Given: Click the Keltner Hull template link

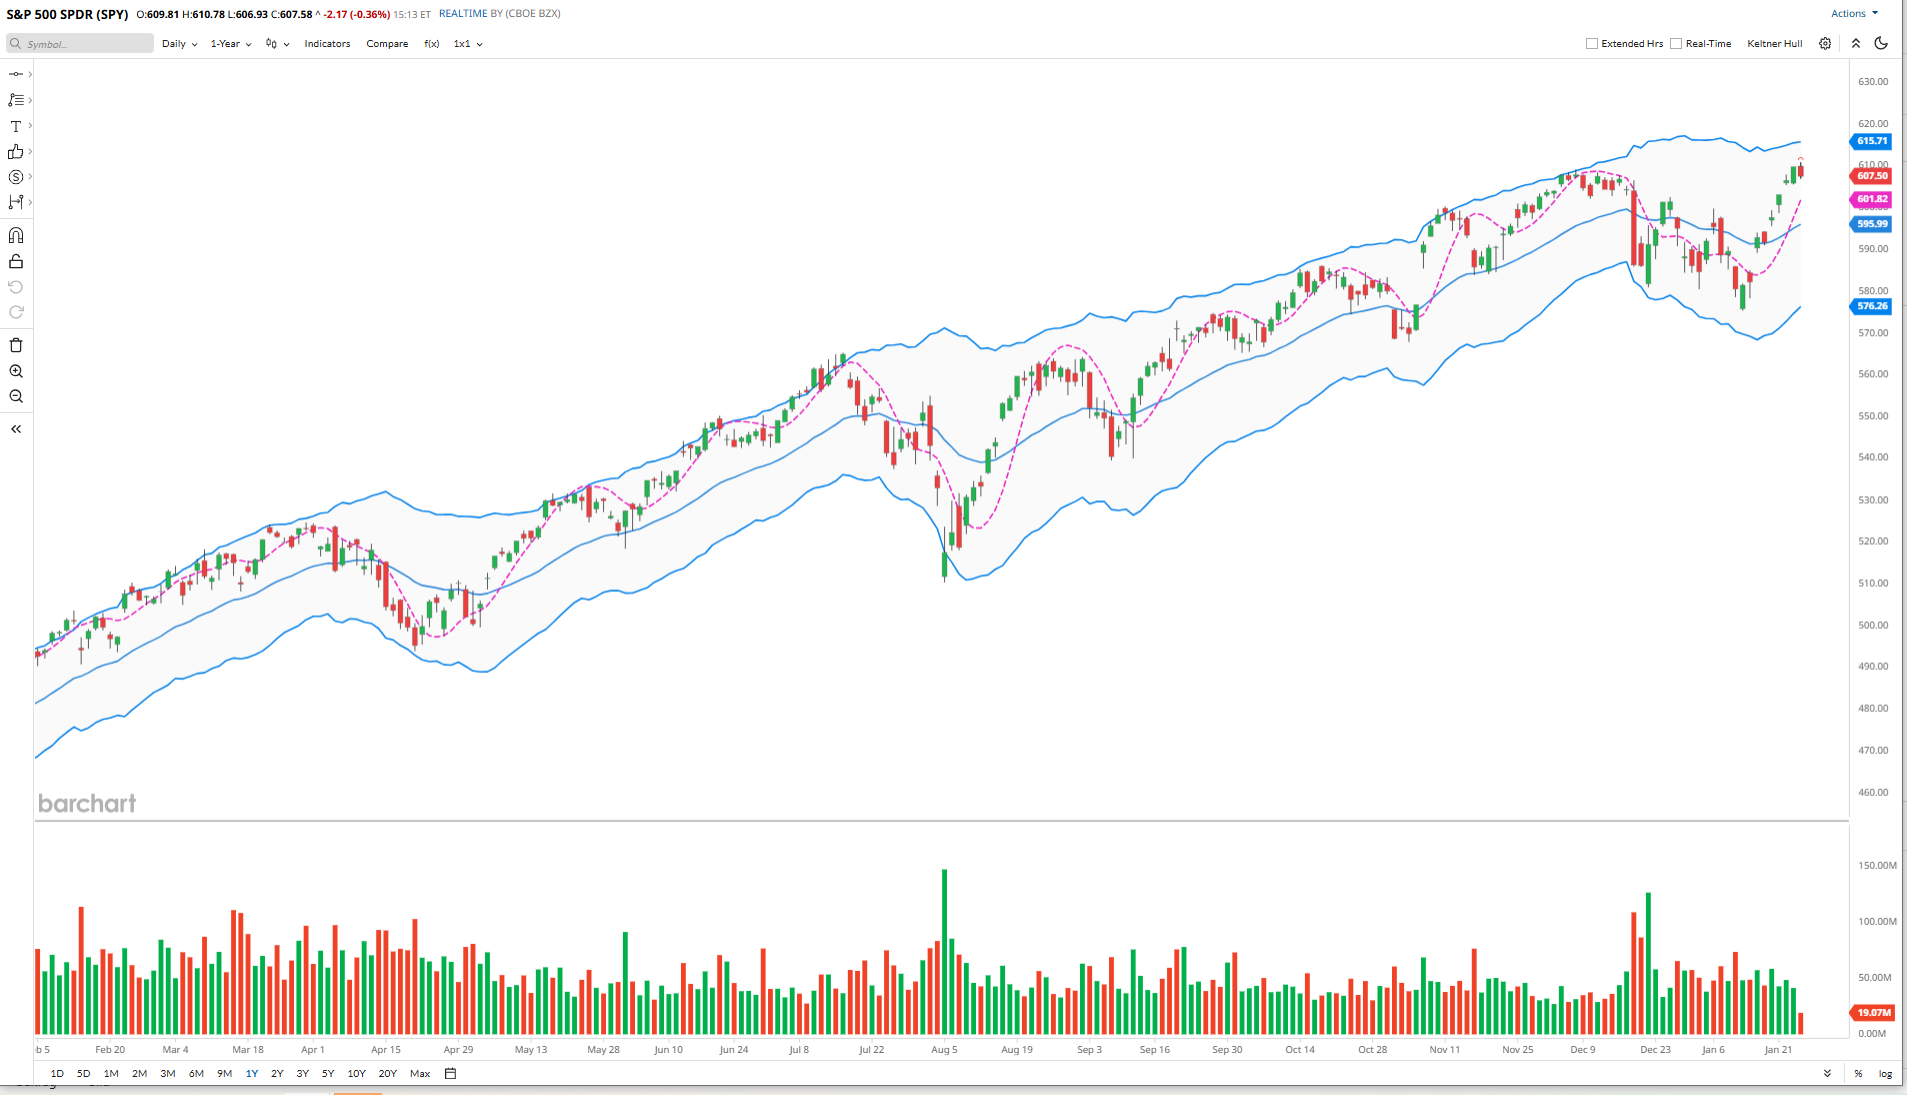Looking at the screenshot, I should [1774, 44].
